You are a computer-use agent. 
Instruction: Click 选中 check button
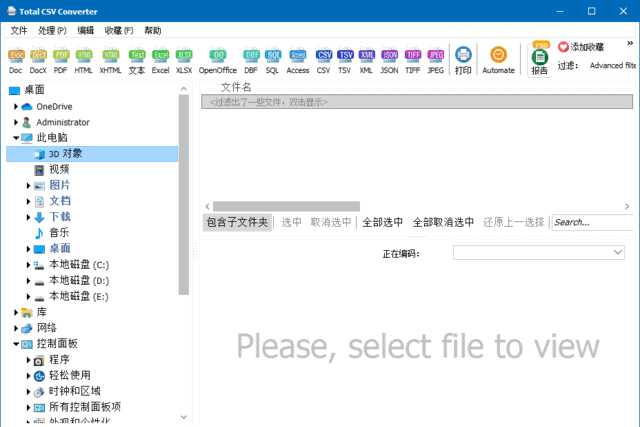(x=291, y=222)
